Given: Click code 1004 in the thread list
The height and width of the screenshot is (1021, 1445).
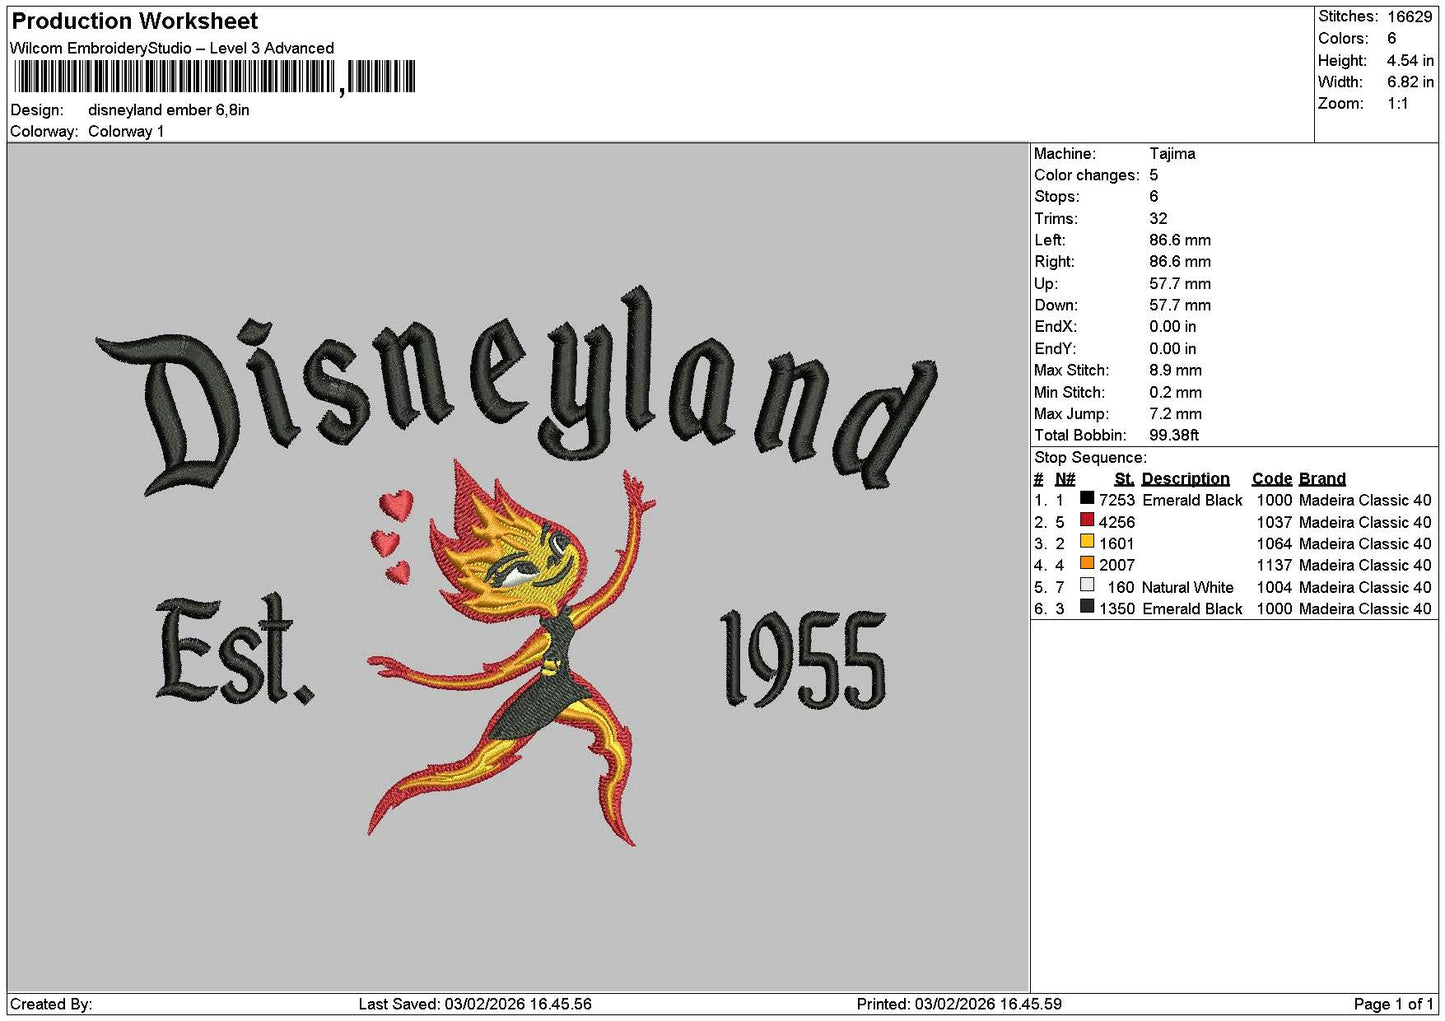Looking at the screenshot, I should click(1274, 587).
